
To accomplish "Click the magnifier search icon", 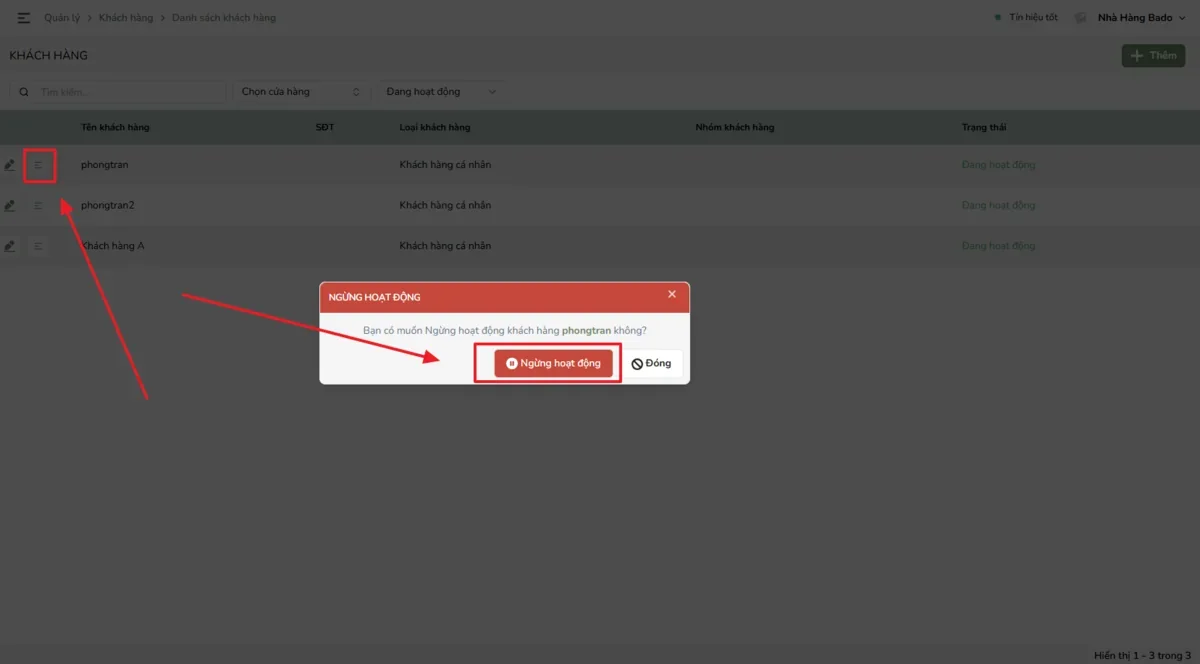I will 24,92.
